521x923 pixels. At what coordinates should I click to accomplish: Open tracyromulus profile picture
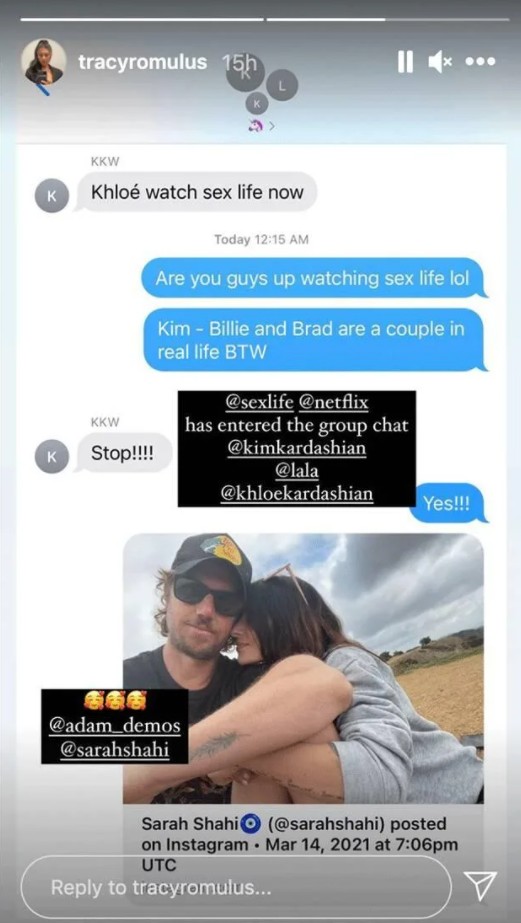(x=44, y=62)
